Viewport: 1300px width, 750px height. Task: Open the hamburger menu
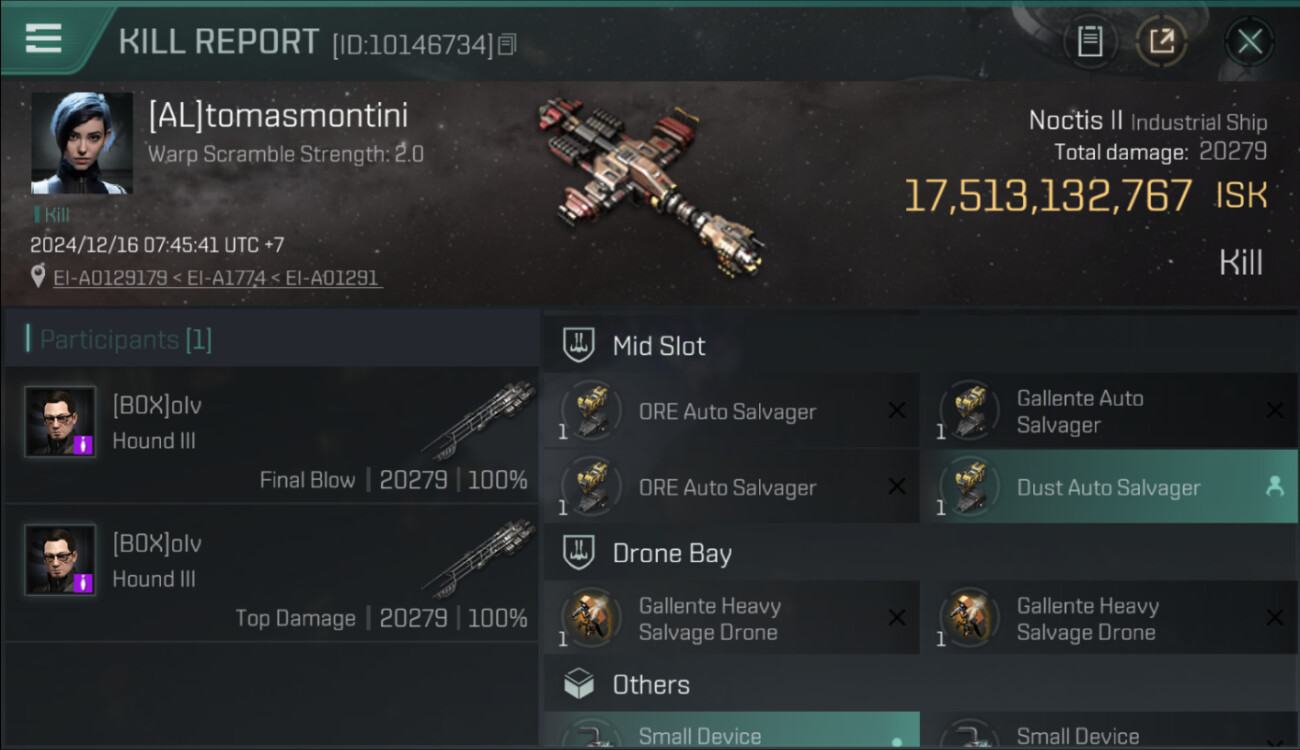click(43, 38)
